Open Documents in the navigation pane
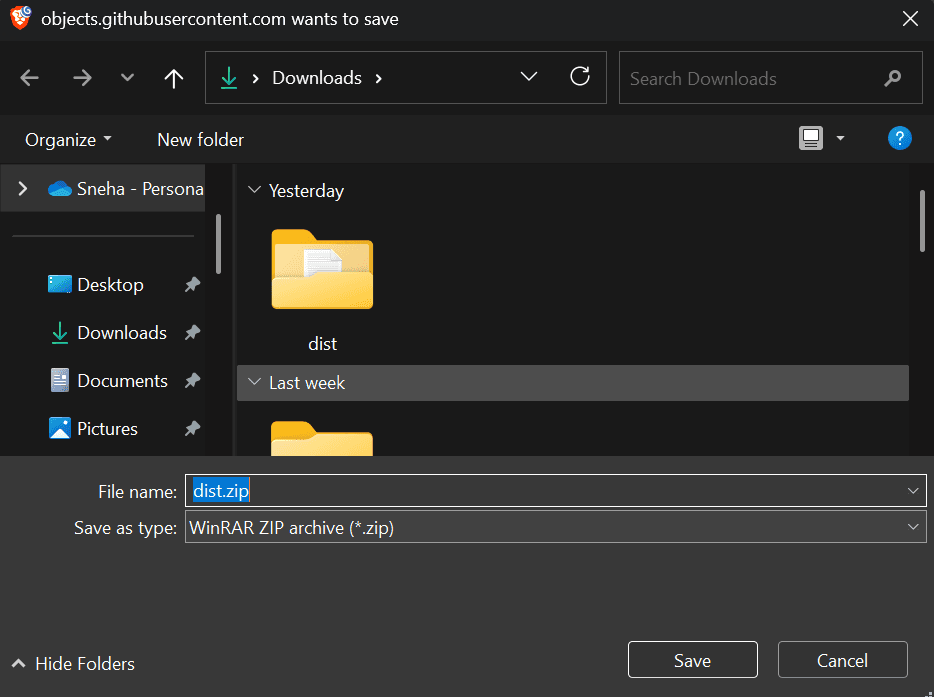934x697 pixels. pyautogui.click(x=109, y=381)
